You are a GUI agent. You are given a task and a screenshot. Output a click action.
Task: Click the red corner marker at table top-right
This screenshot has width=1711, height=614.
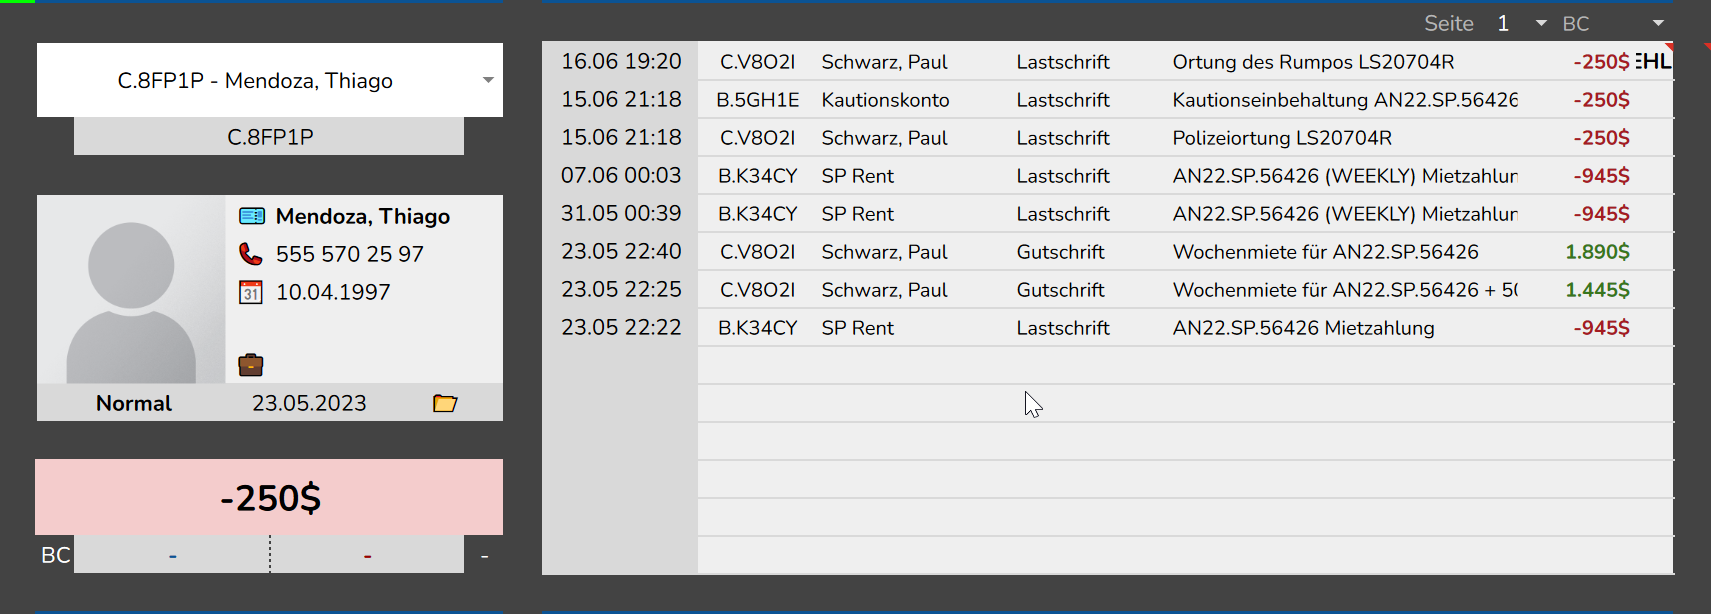[1669, 47]
